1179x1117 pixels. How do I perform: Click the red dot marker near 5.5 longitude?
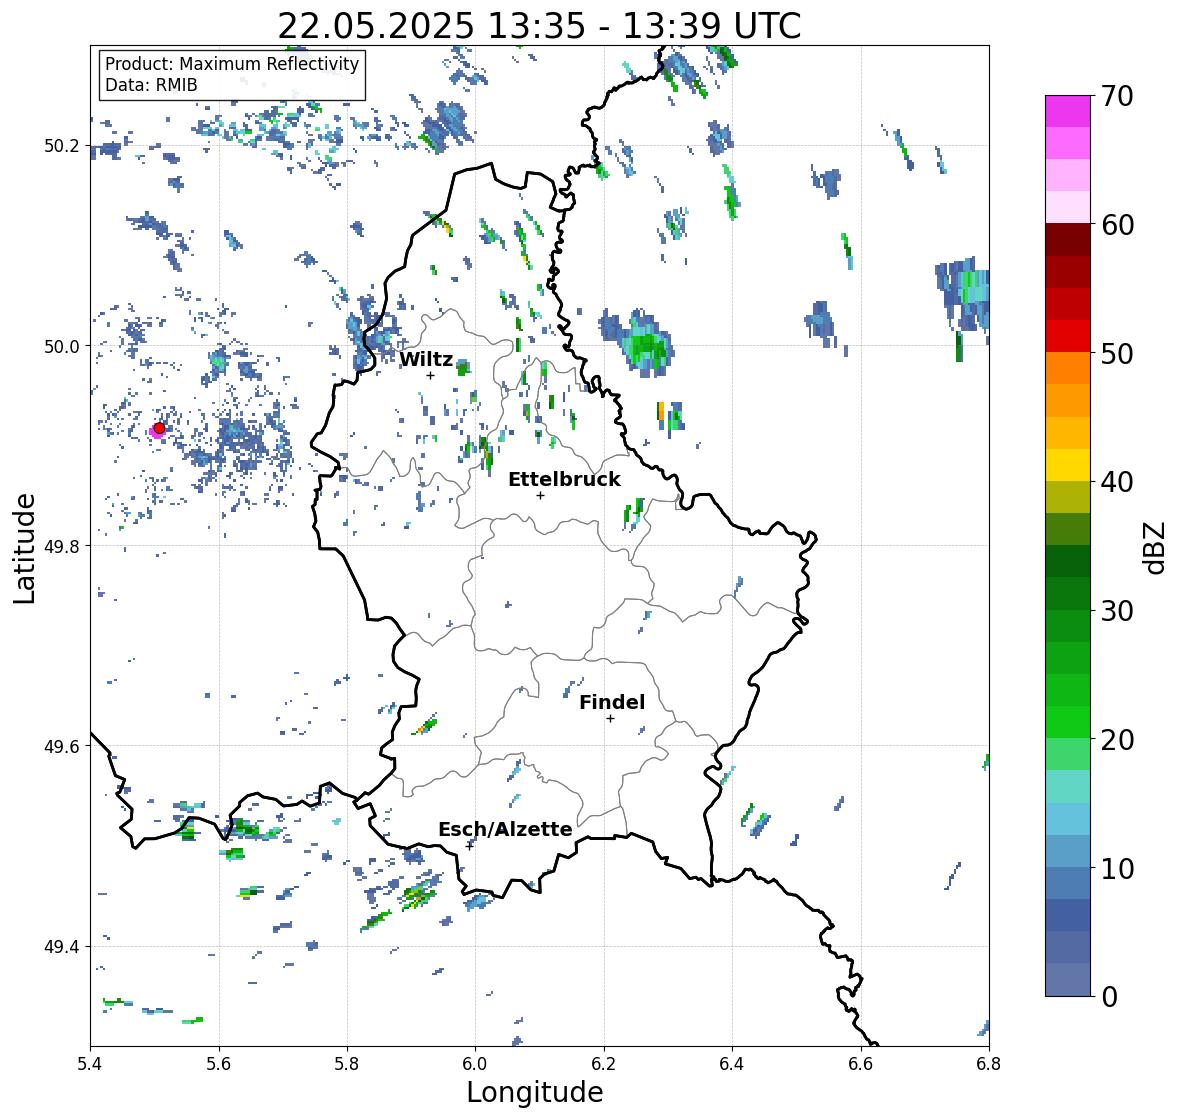(159, 428)
